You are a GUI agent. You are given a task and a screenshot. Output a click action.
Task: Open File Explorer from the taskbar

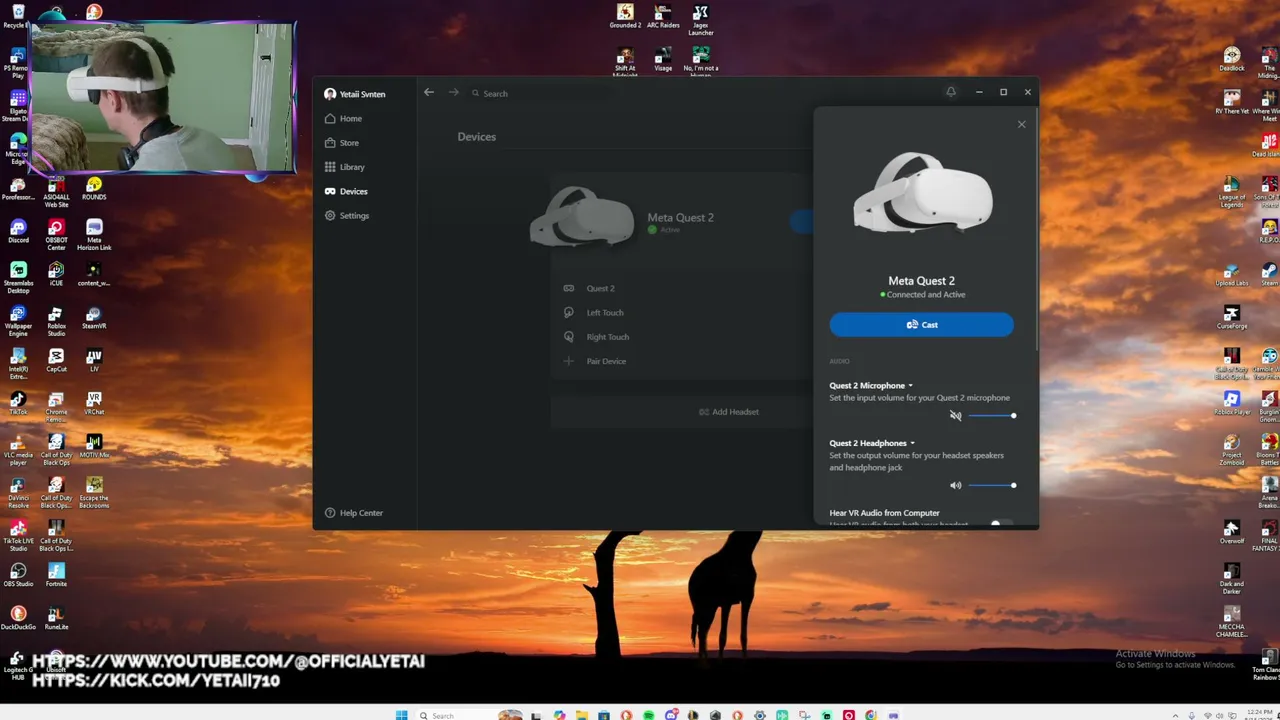pos(581,715)
